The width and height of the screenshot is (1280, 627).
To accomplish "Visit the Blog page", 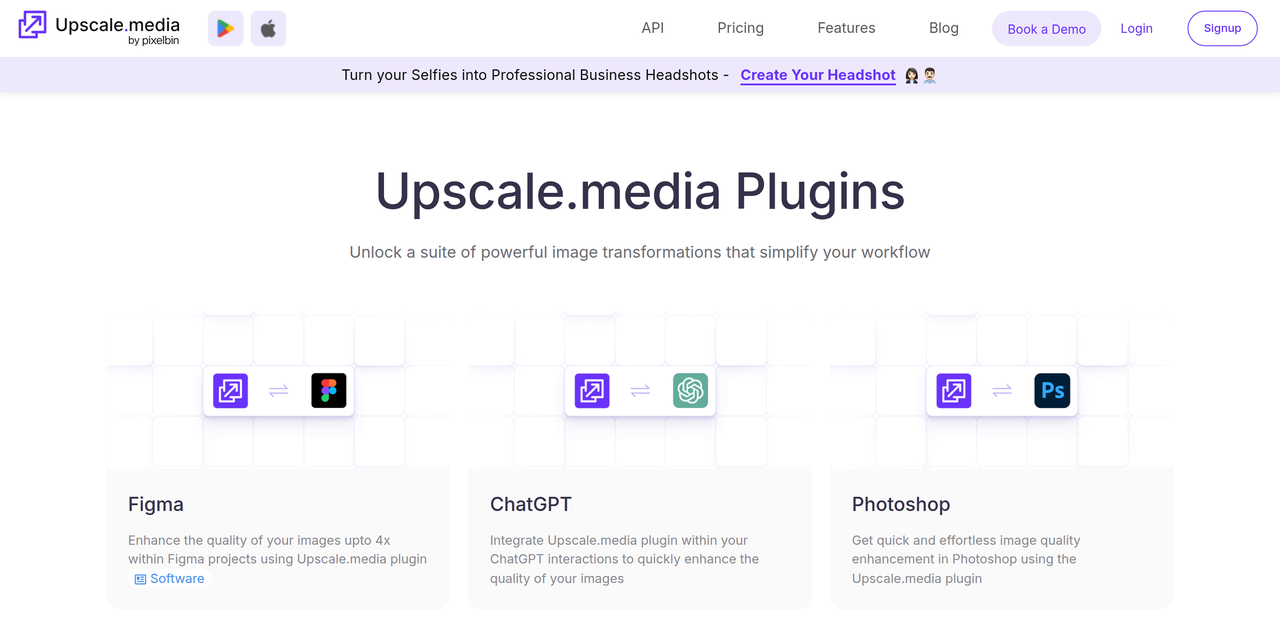I will [944, 28].
